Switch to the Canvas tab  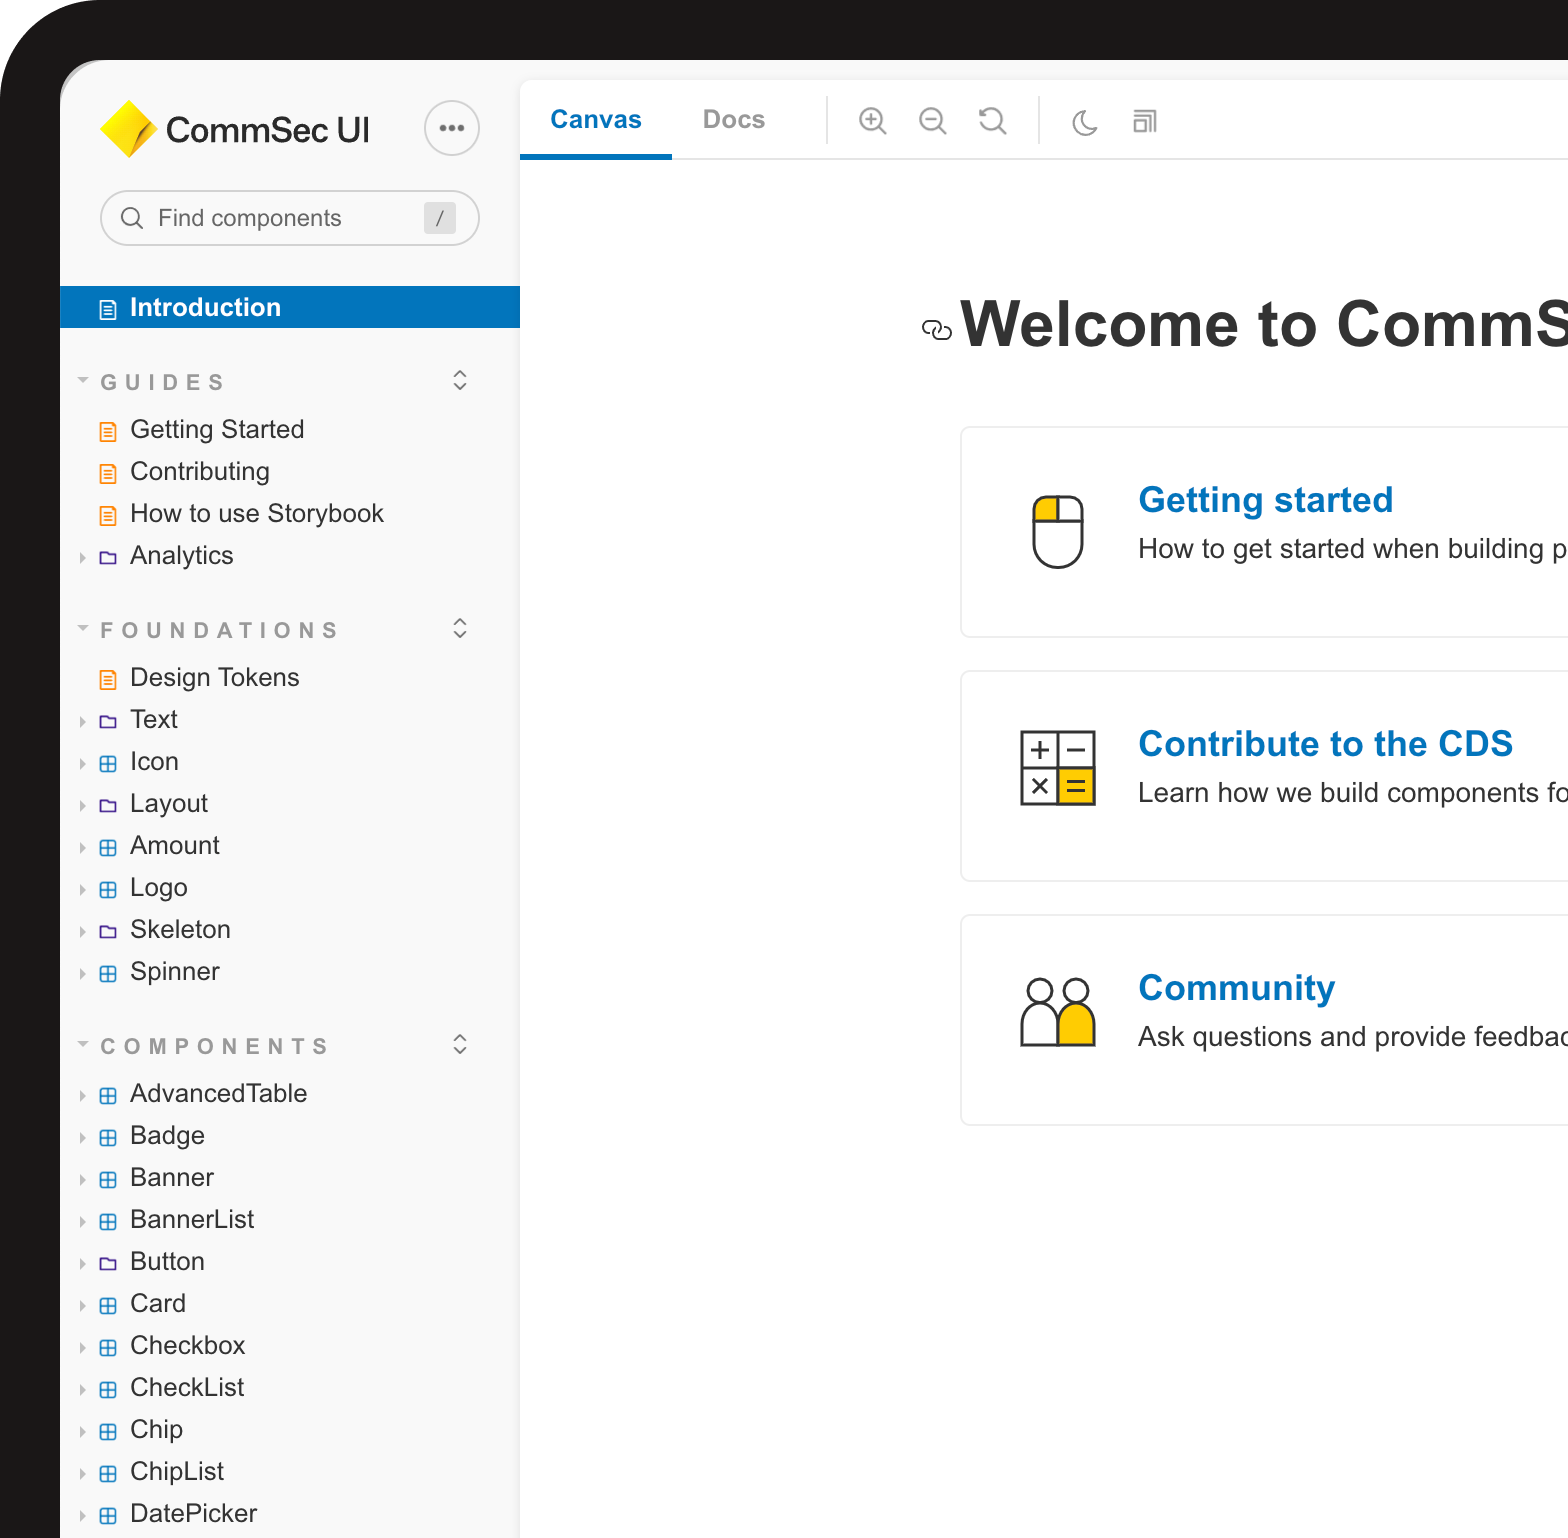tap(596, 119)
